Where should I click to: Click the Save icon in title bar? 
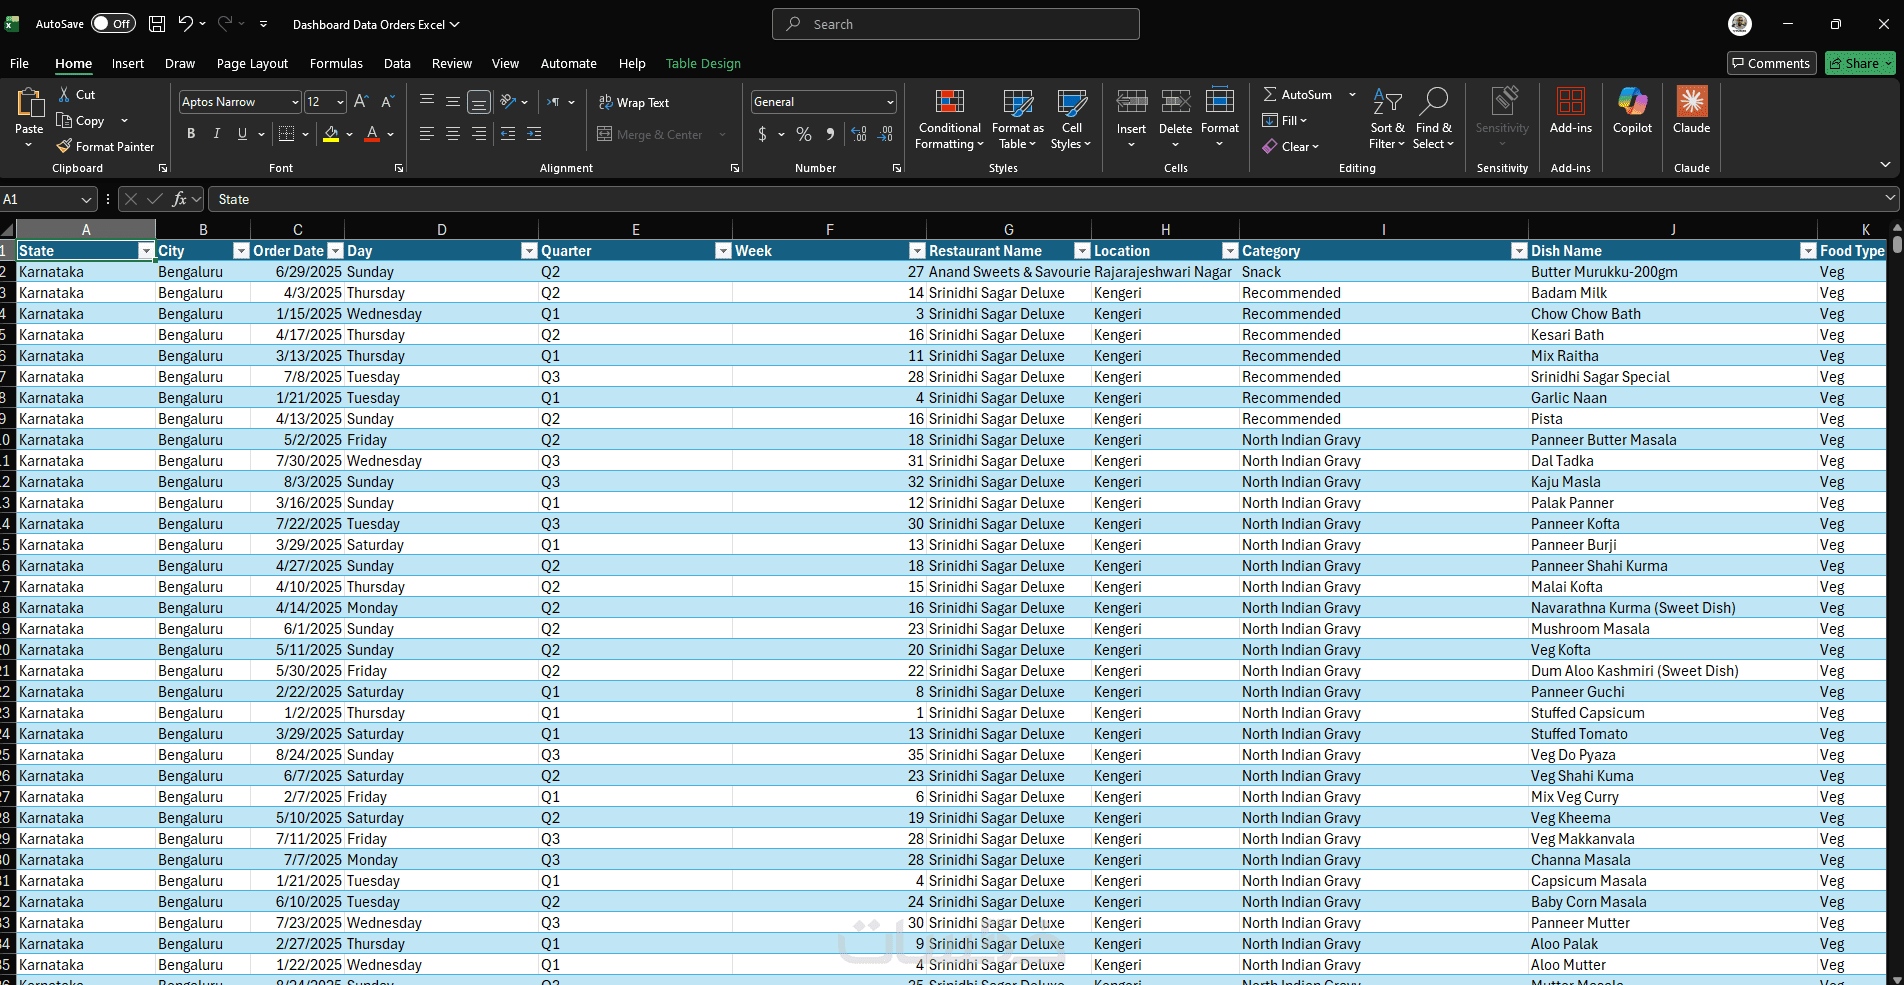coord(157,24)
